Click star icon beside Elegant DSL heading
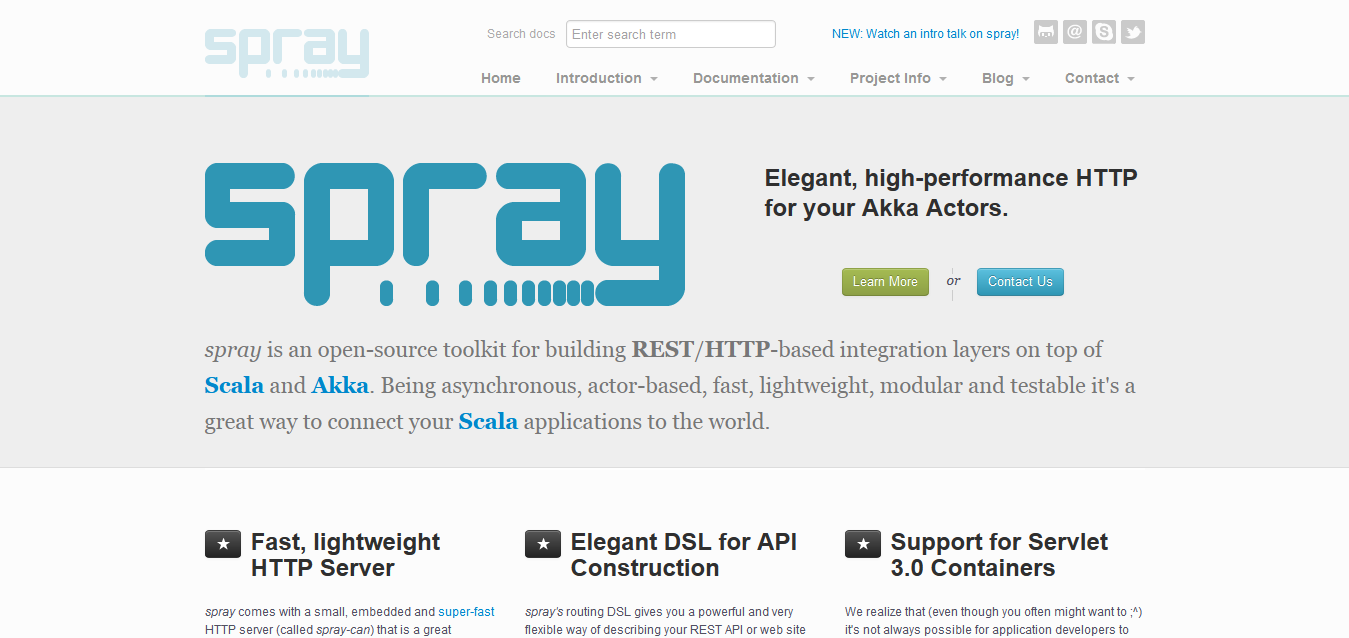The width and height of the screenshot is (1349, 638). [x=543, y=544]
